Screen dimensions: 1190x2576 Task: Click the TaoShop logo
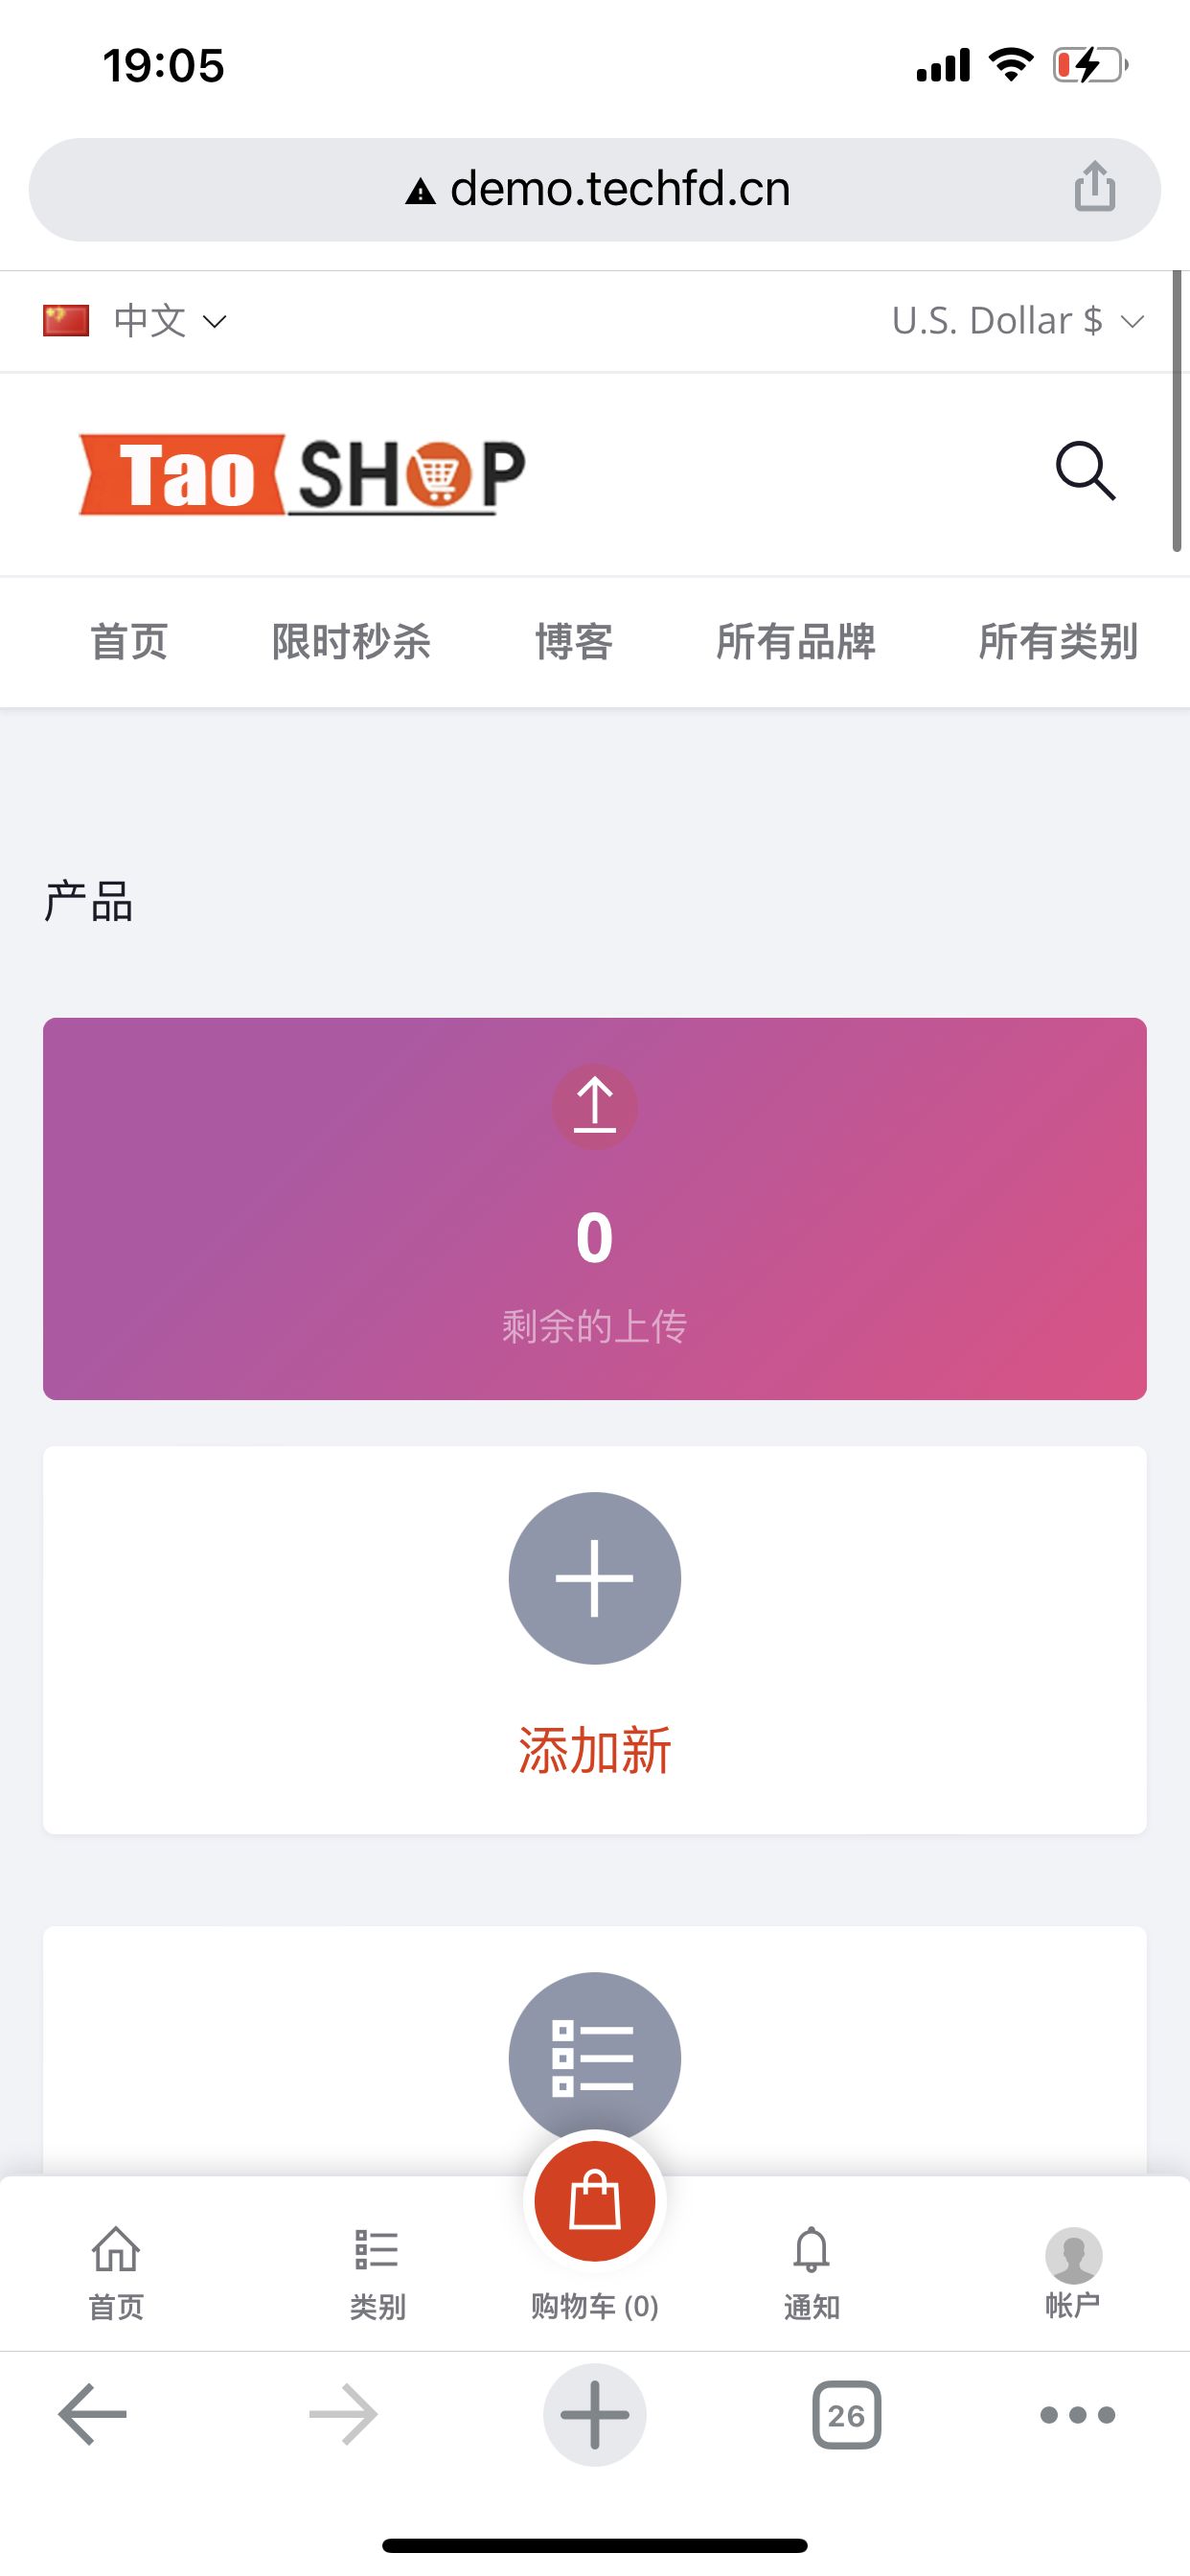302,474
